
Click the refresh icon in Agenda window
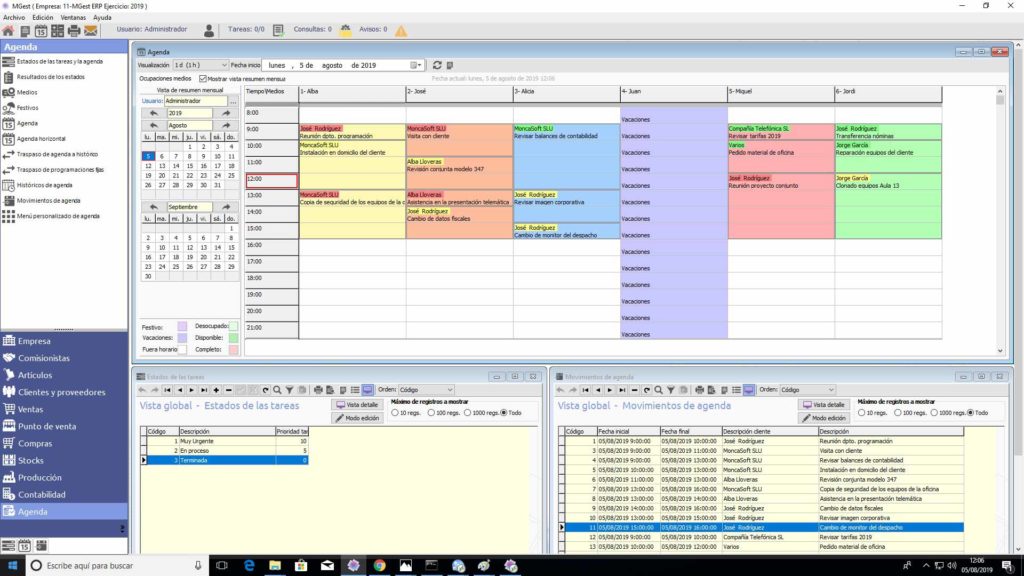pyautogui.click(x=437, y=65)
